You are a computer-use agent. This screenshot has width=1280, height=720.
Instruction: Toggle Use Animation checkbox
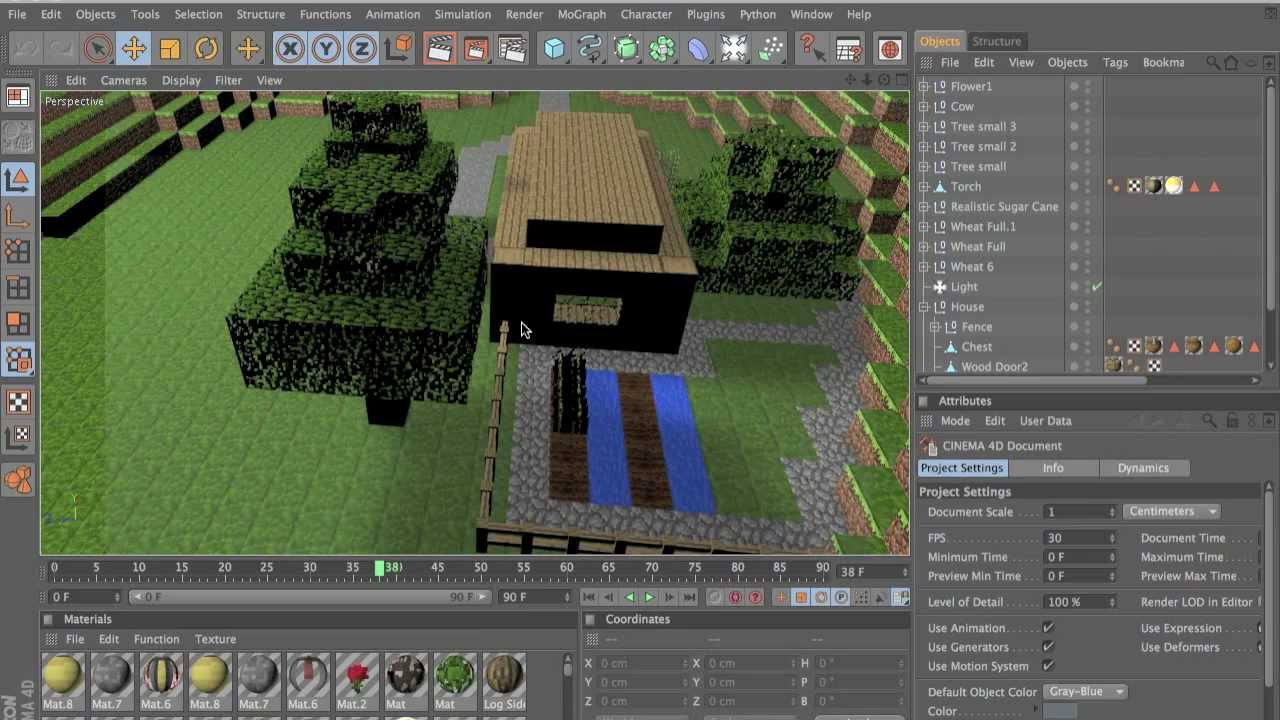coord(1048,628)
